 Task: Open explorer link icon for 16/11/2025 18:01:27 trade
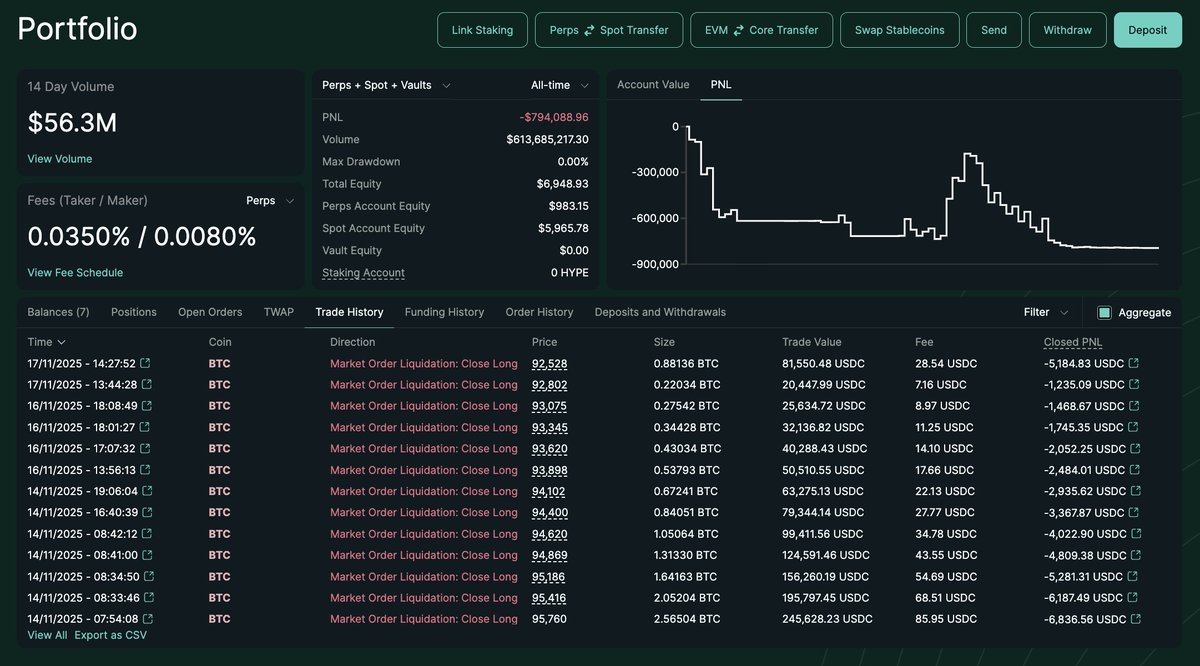click(x=146, y=427)
